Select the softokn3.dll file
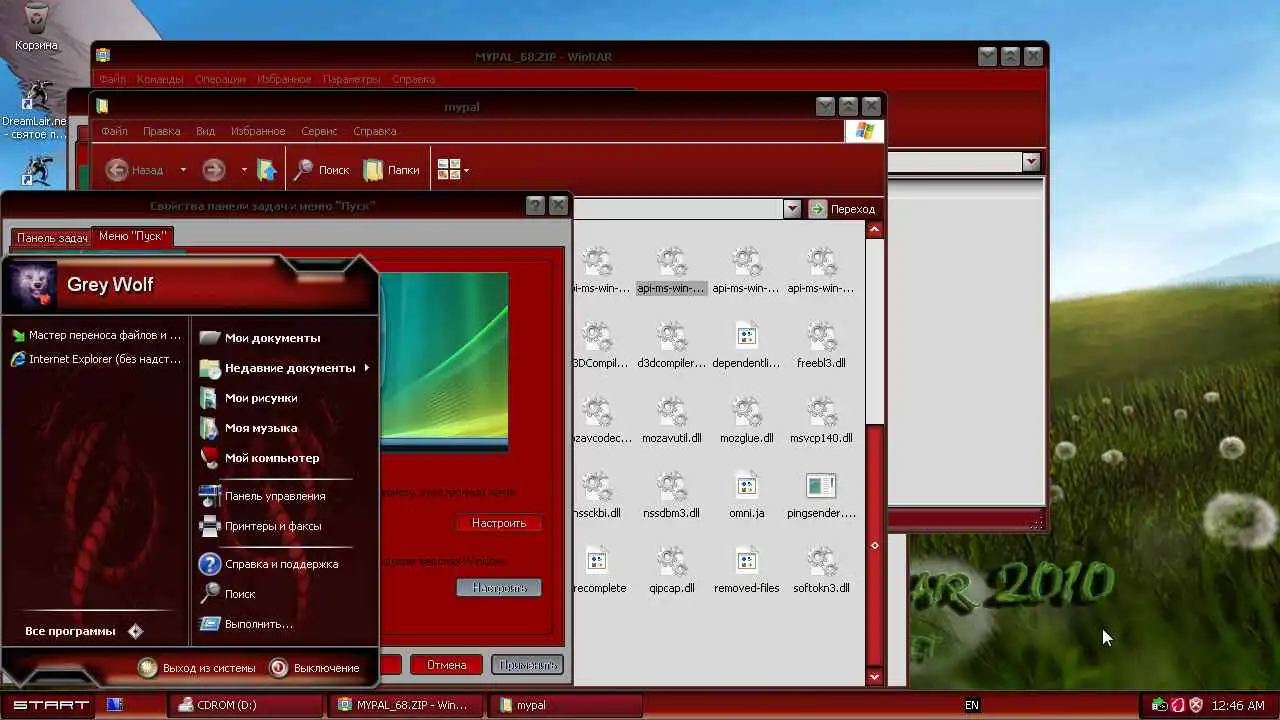 [821, 571]
